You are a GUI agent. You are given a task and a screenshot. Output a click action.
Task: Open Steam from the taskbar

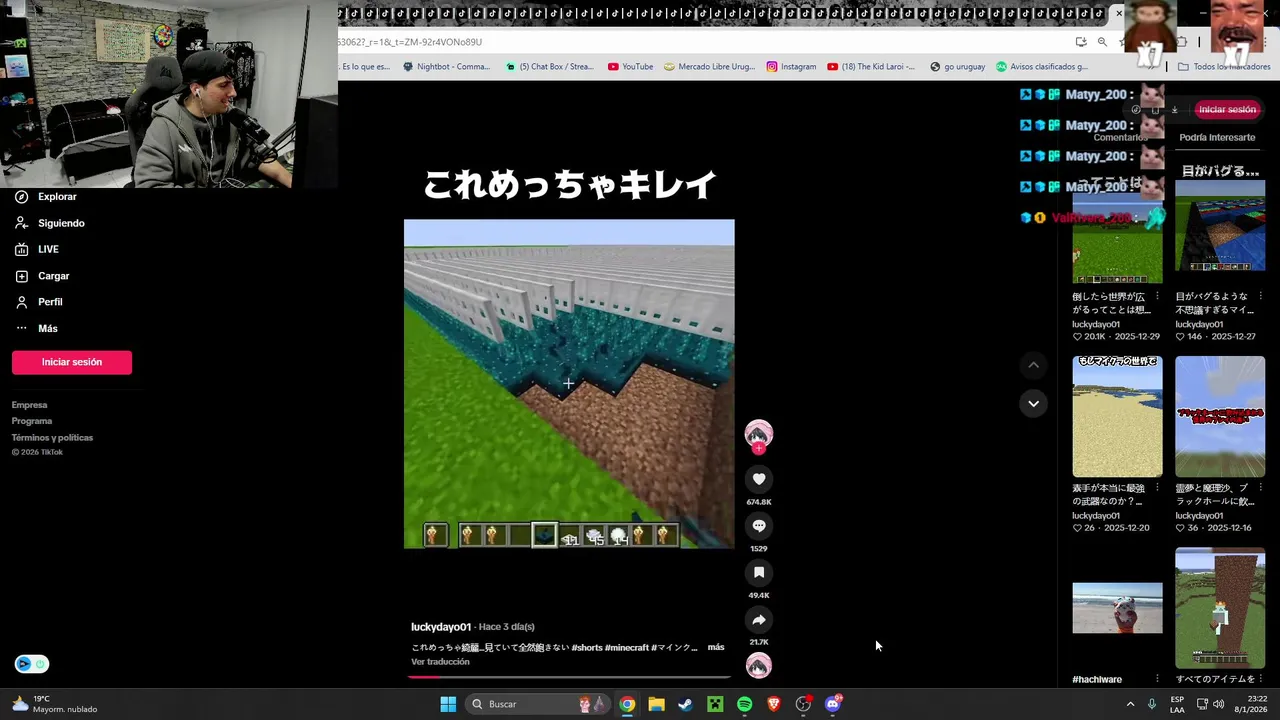(685, 704)
